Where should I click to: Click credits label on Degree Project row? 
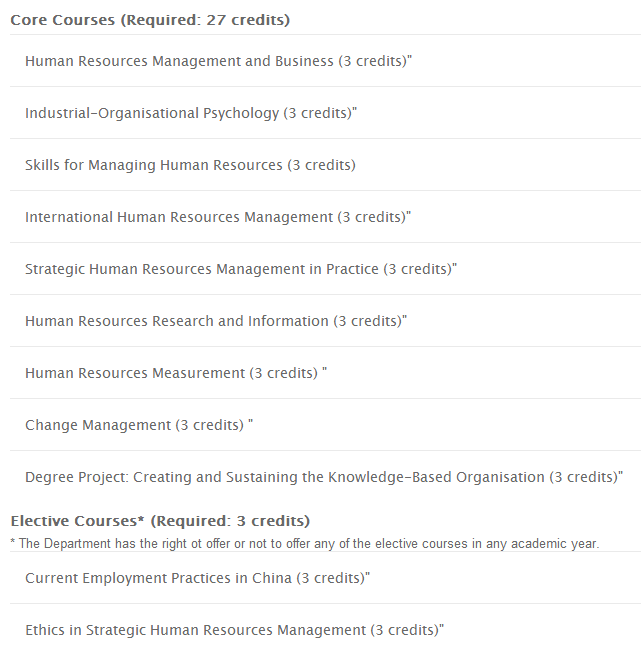pyautogui.click(x=584, y=477)
